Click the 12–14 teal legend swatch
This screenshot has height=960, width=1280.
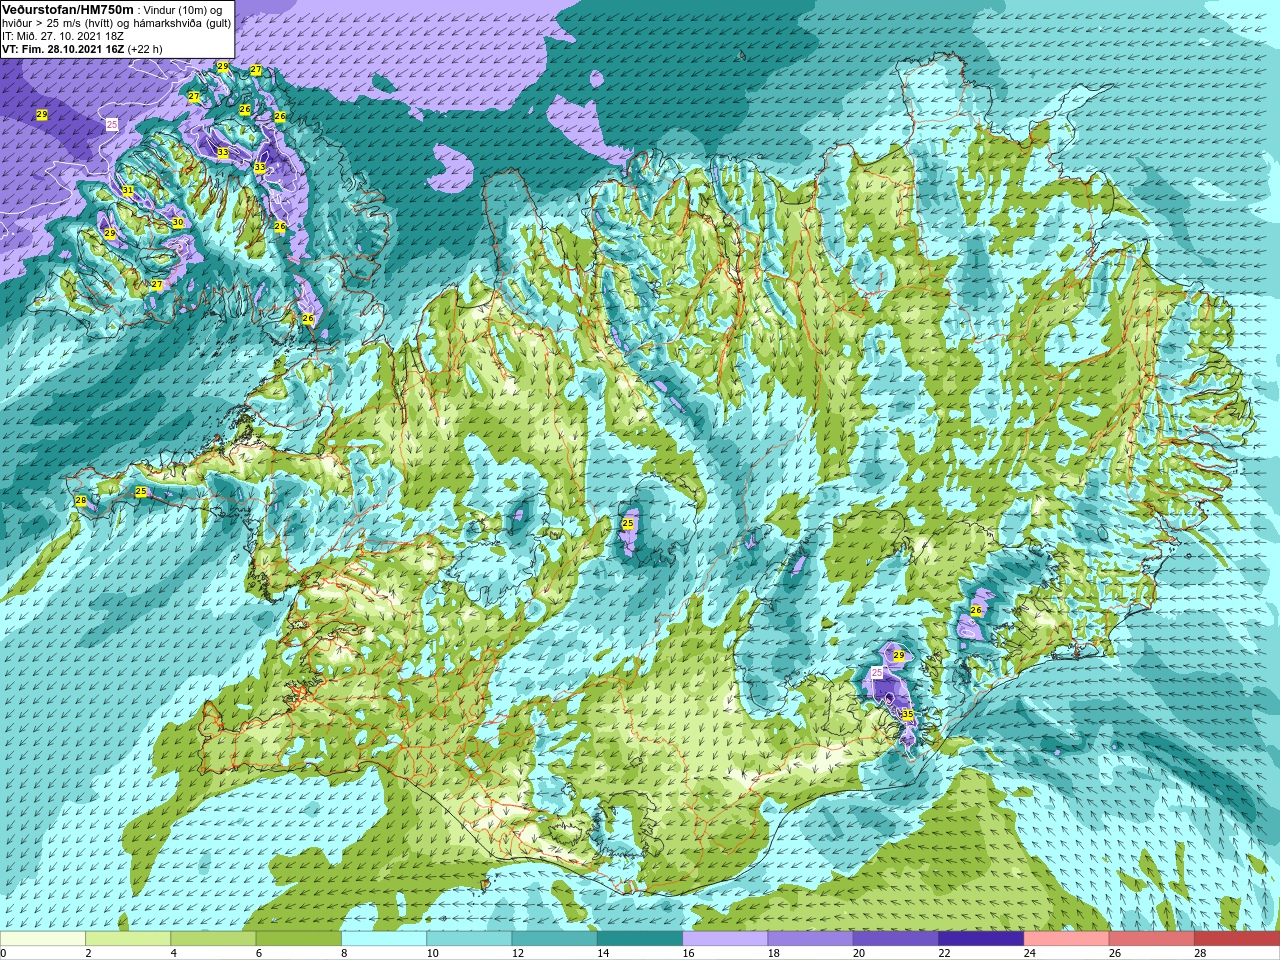point(554,939)
